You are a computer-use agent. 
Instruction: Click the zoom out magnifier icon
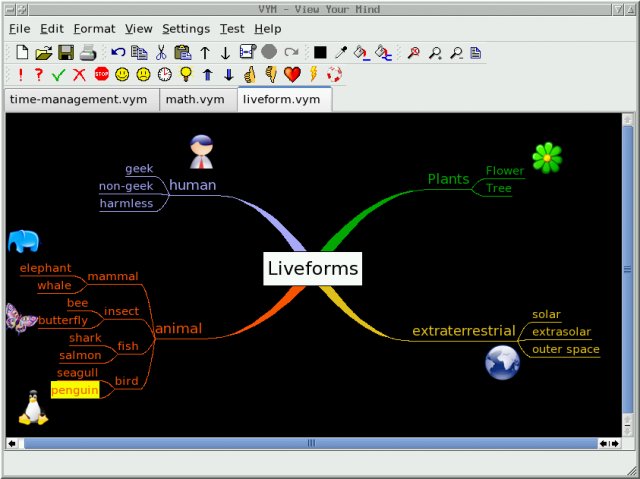pyautogui.click(x=456, y=53)
